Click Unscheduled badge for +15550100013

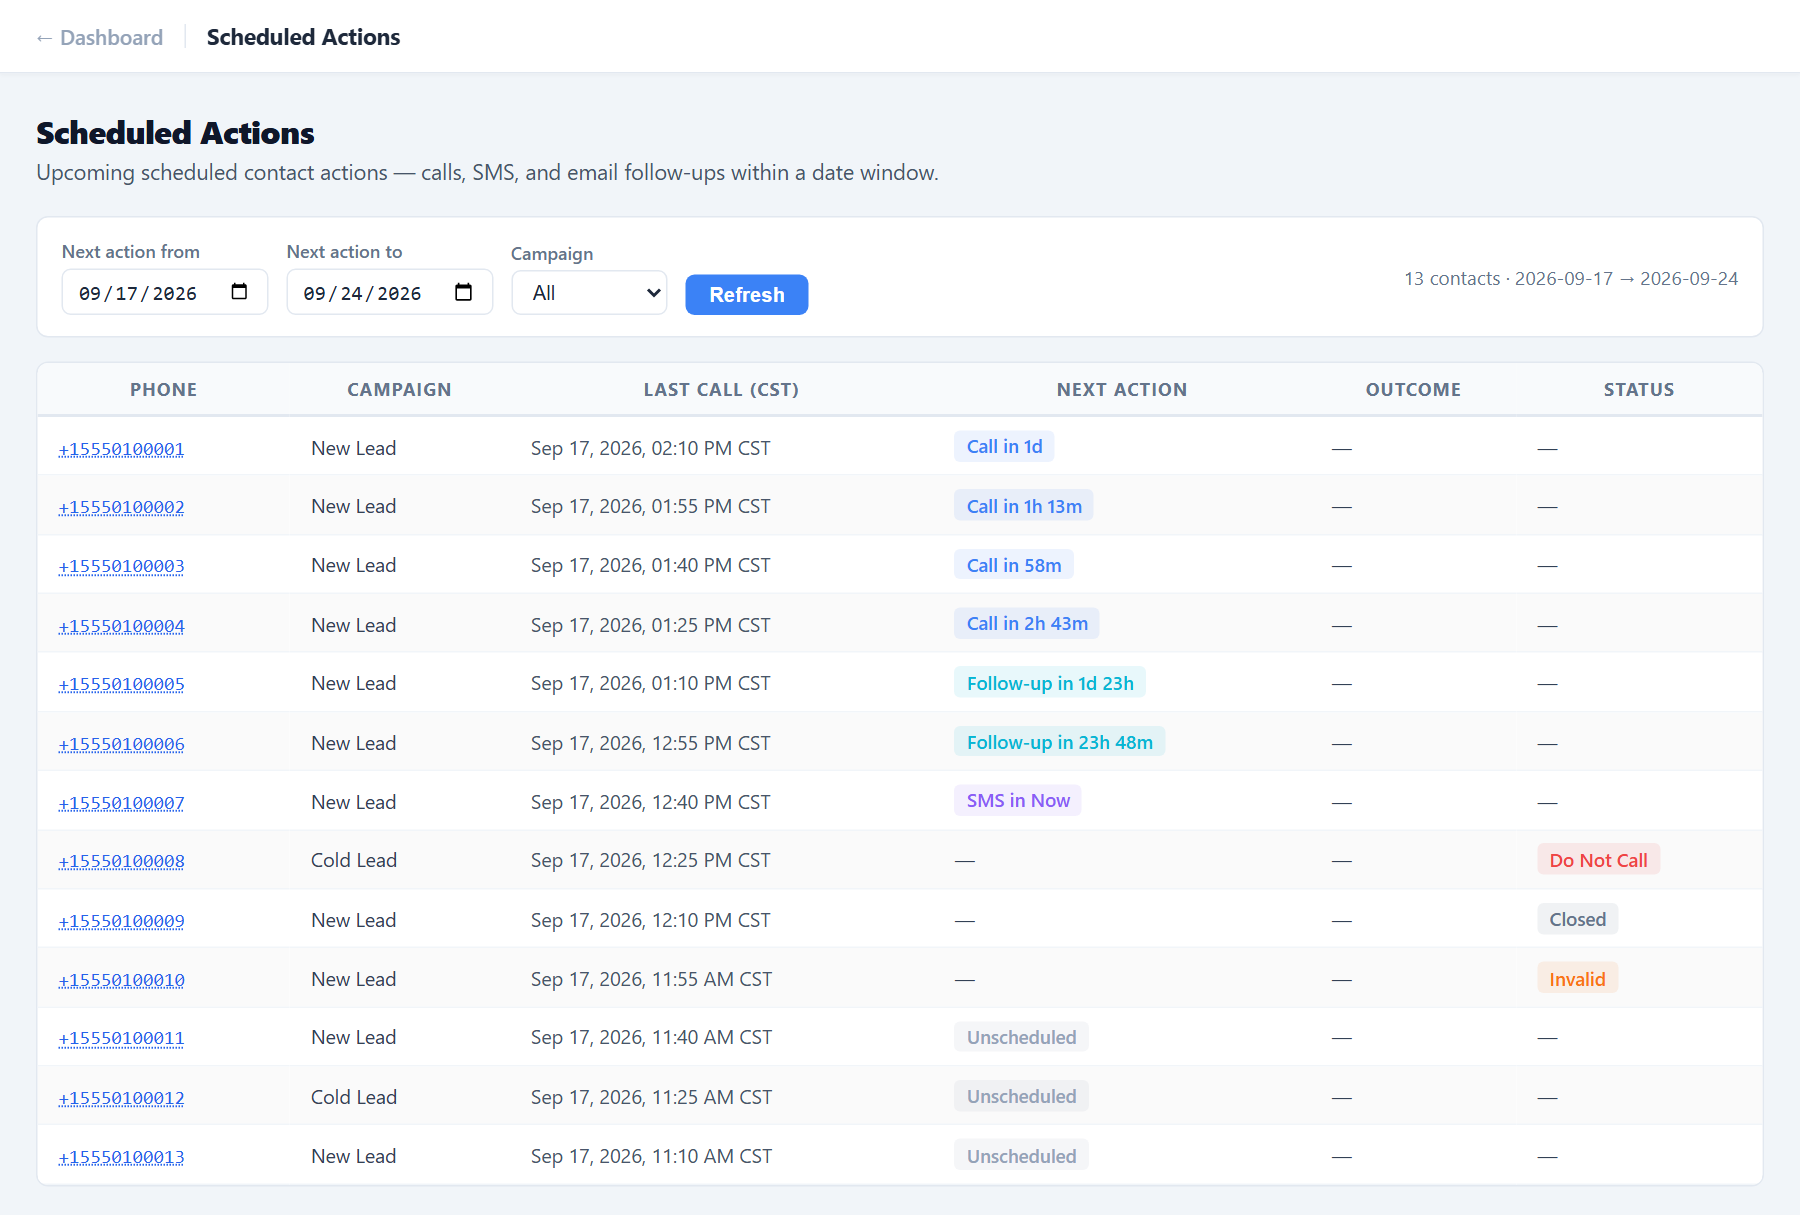[1021, 1156]
